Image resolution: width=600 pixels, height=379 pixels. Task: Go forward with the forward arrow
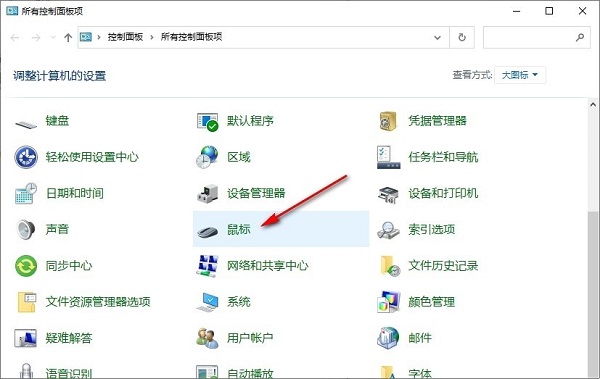tap(36, 38)
